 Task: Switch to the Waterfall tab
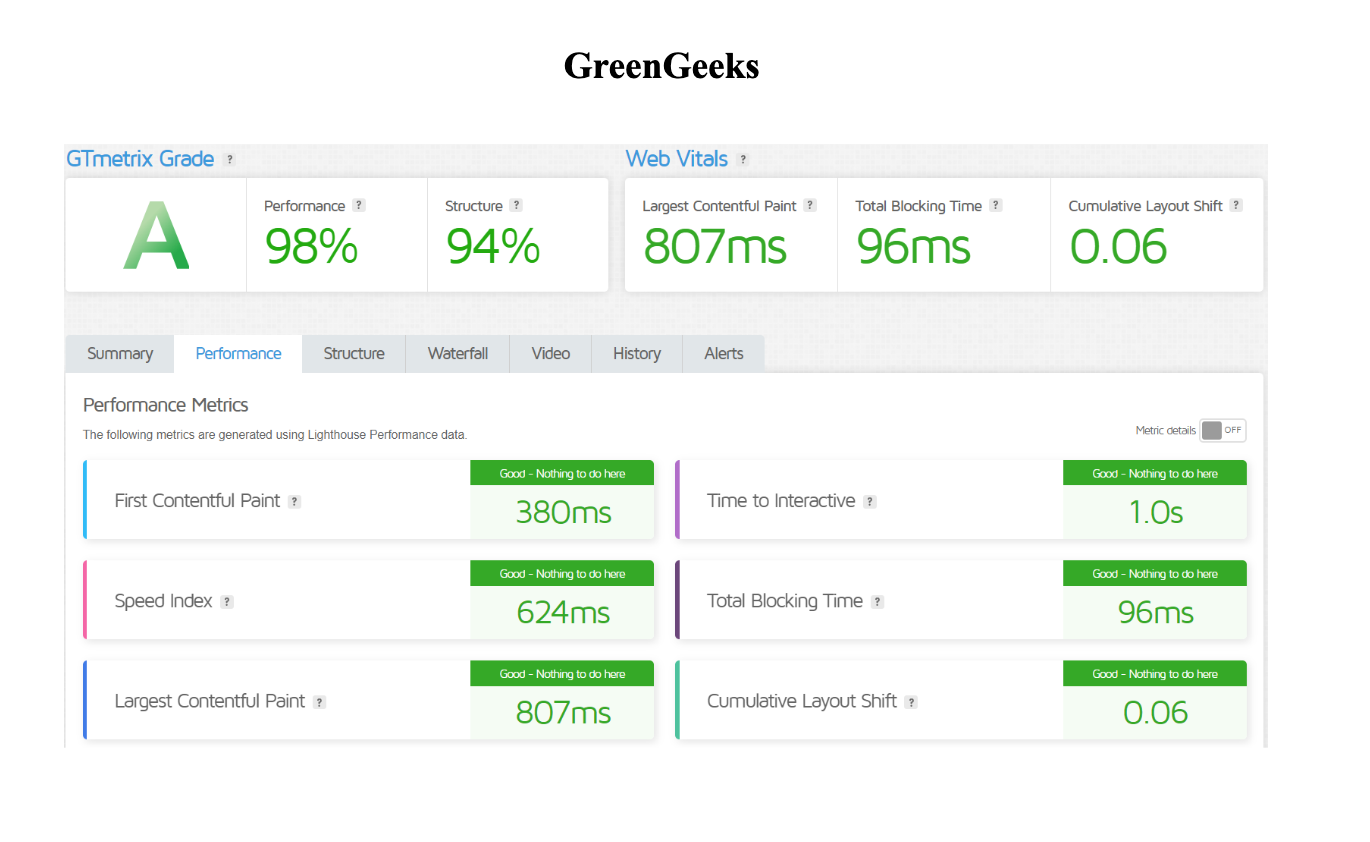coord(457,353)
